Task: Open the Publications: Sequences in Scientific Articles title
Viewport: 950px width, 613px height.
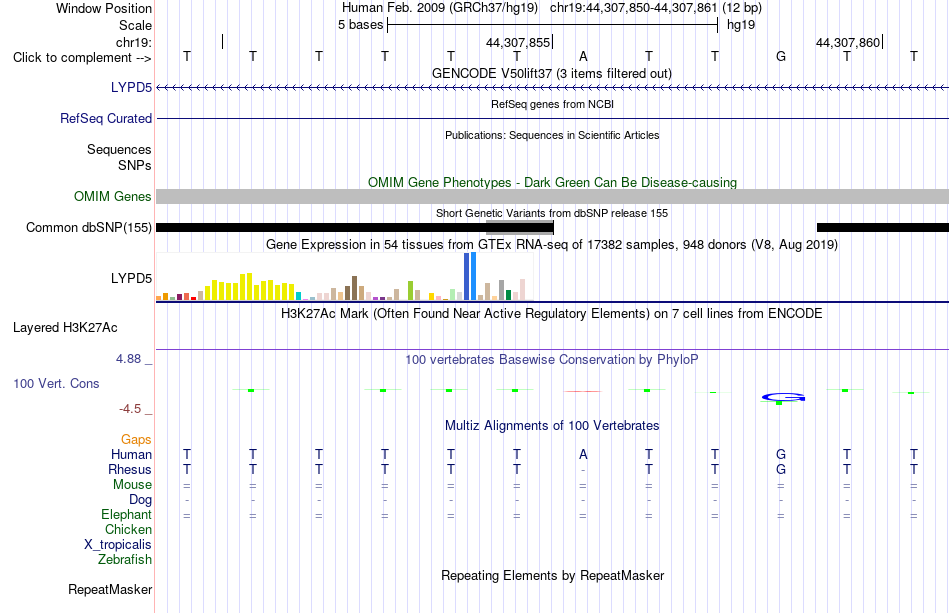Action: (x=552, y=135)
